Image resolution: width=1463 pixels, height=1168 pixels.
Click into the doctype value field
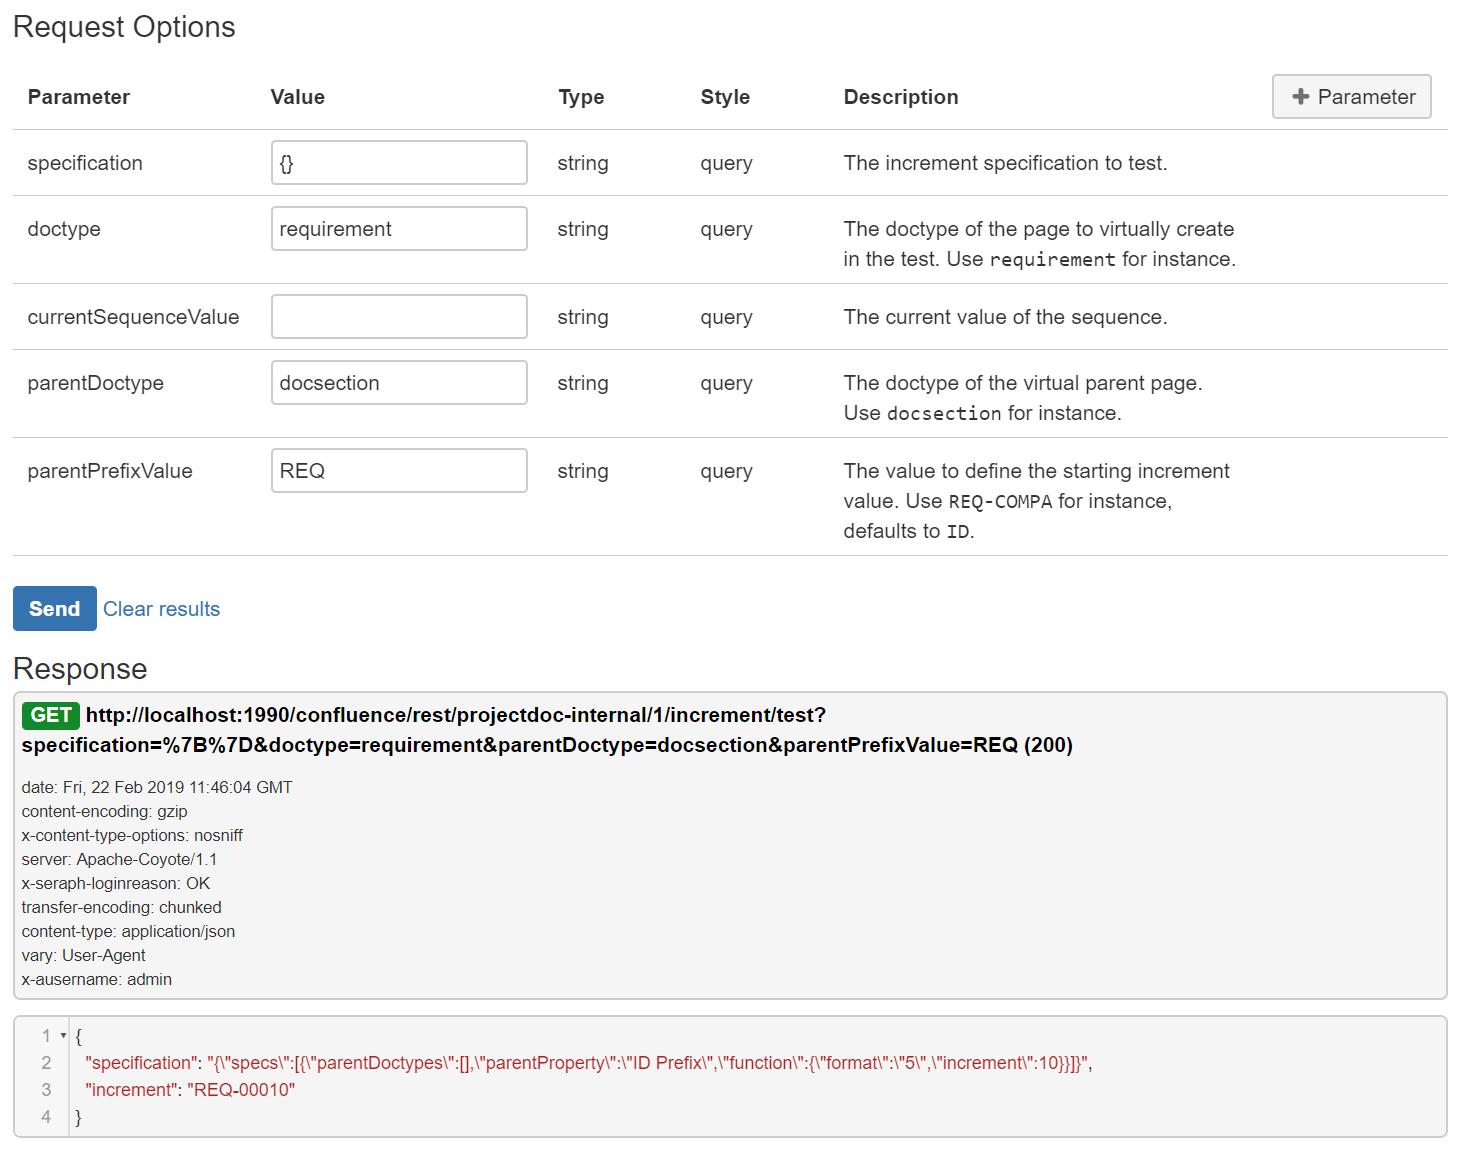click(399, 229)
